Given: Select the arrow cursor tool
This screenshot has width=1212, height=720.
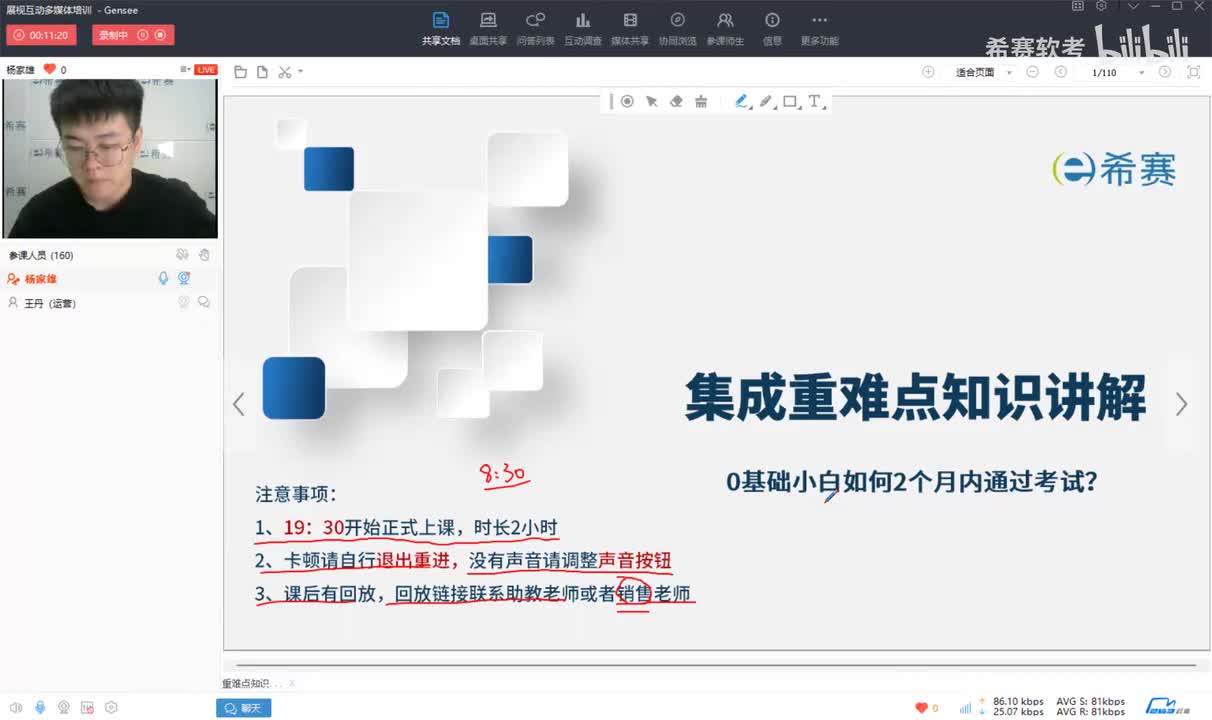Looking at the screenshot, I should [651, 101].
